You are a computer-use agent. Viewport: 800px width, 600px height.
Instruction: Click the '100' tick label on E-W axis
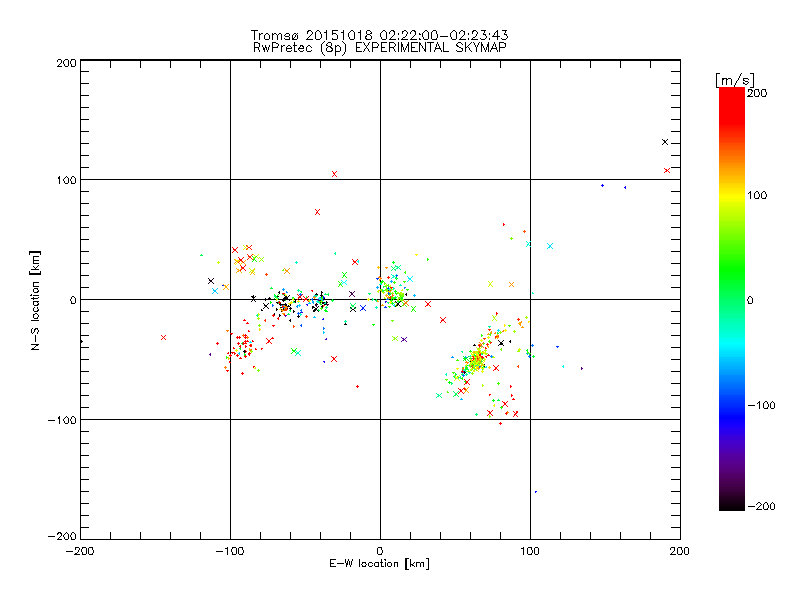(530, 551)
